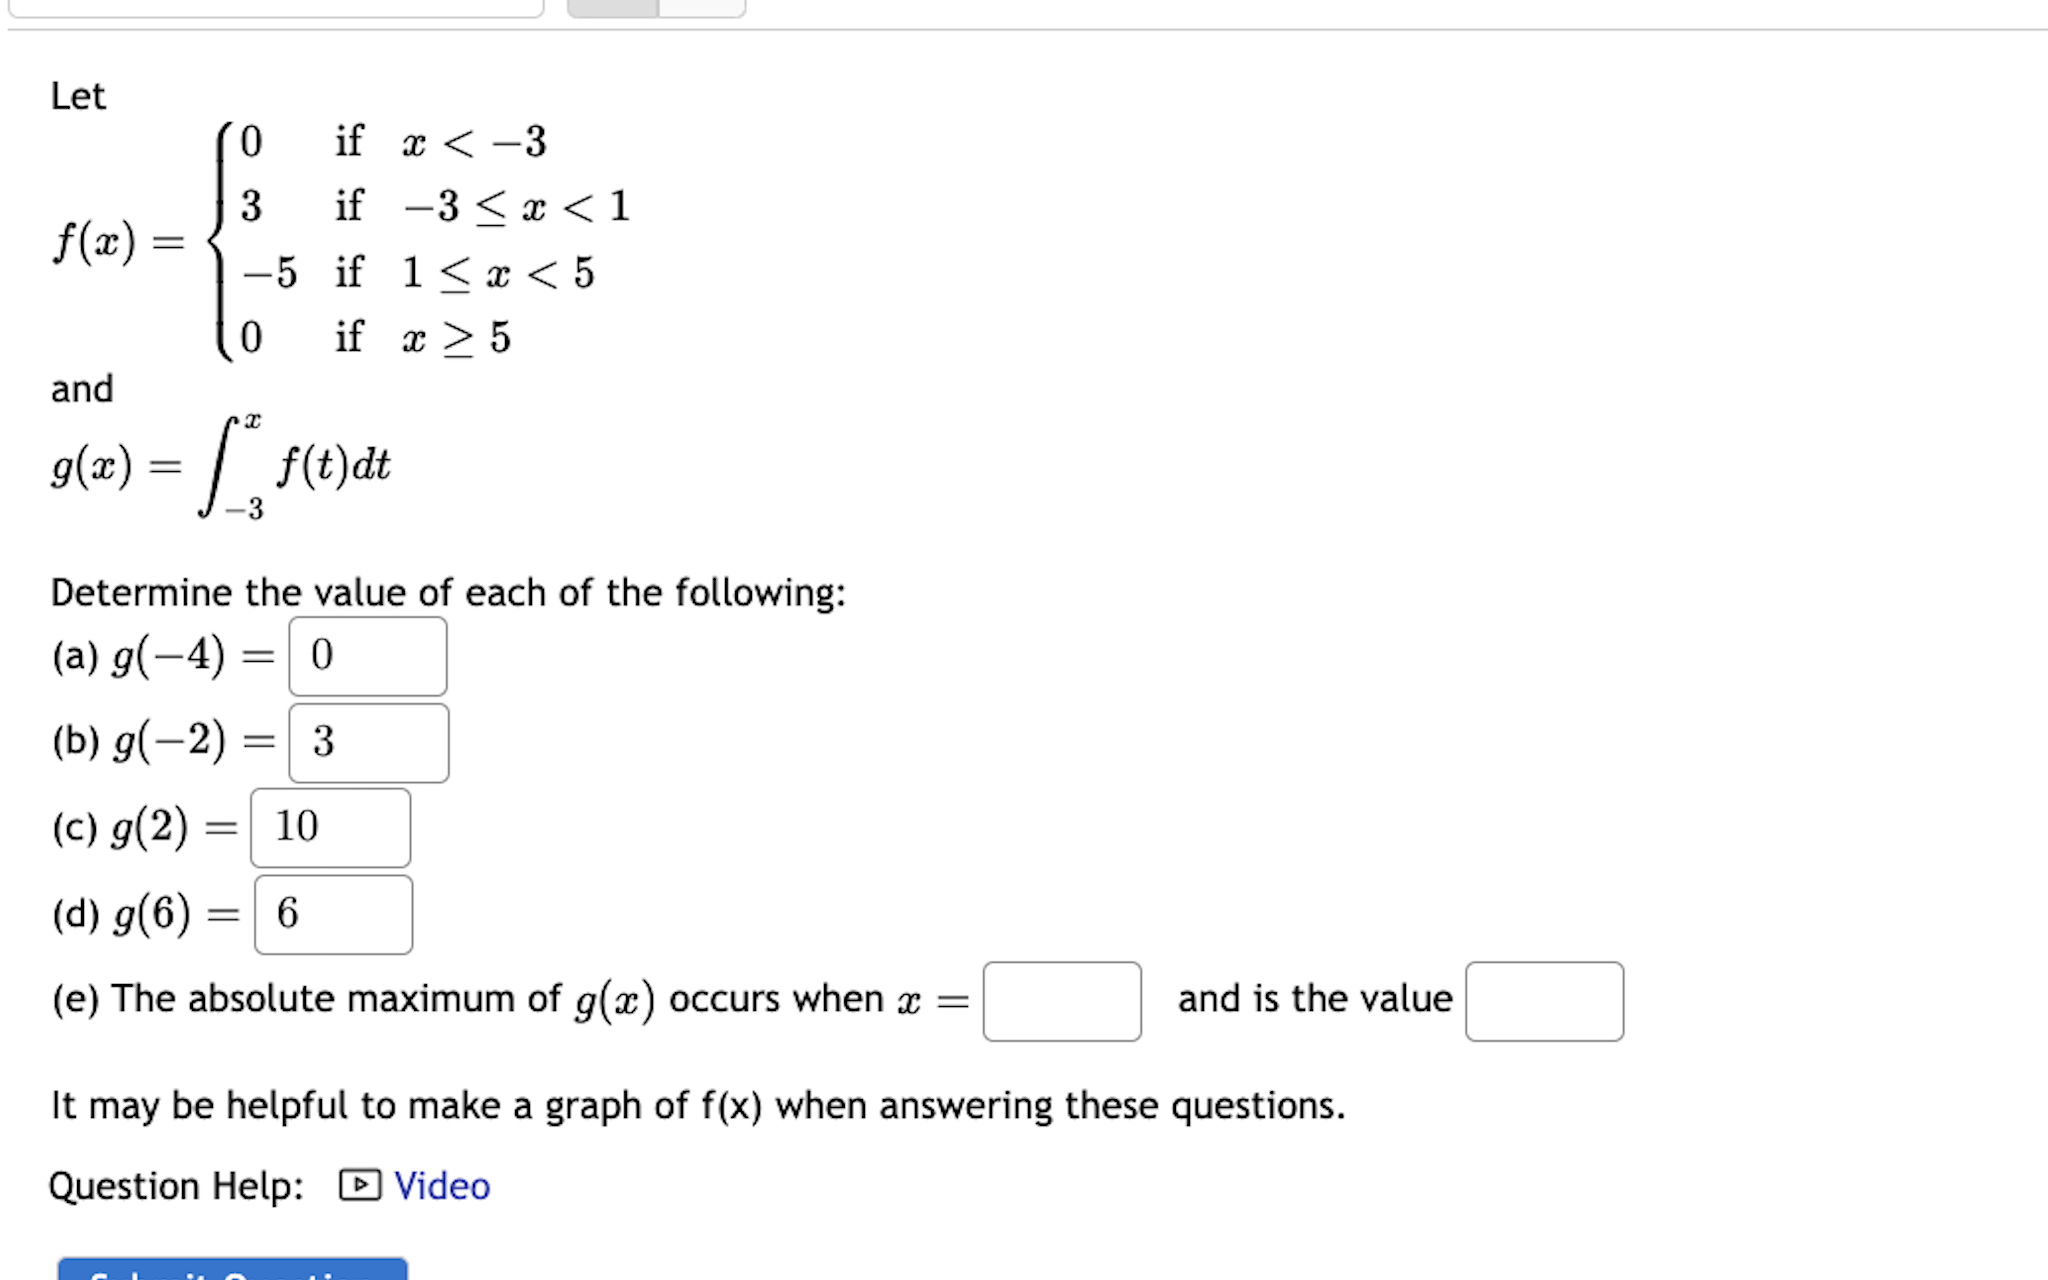
Task: Click the gray segmented control at top right
Action: (655, 8)
